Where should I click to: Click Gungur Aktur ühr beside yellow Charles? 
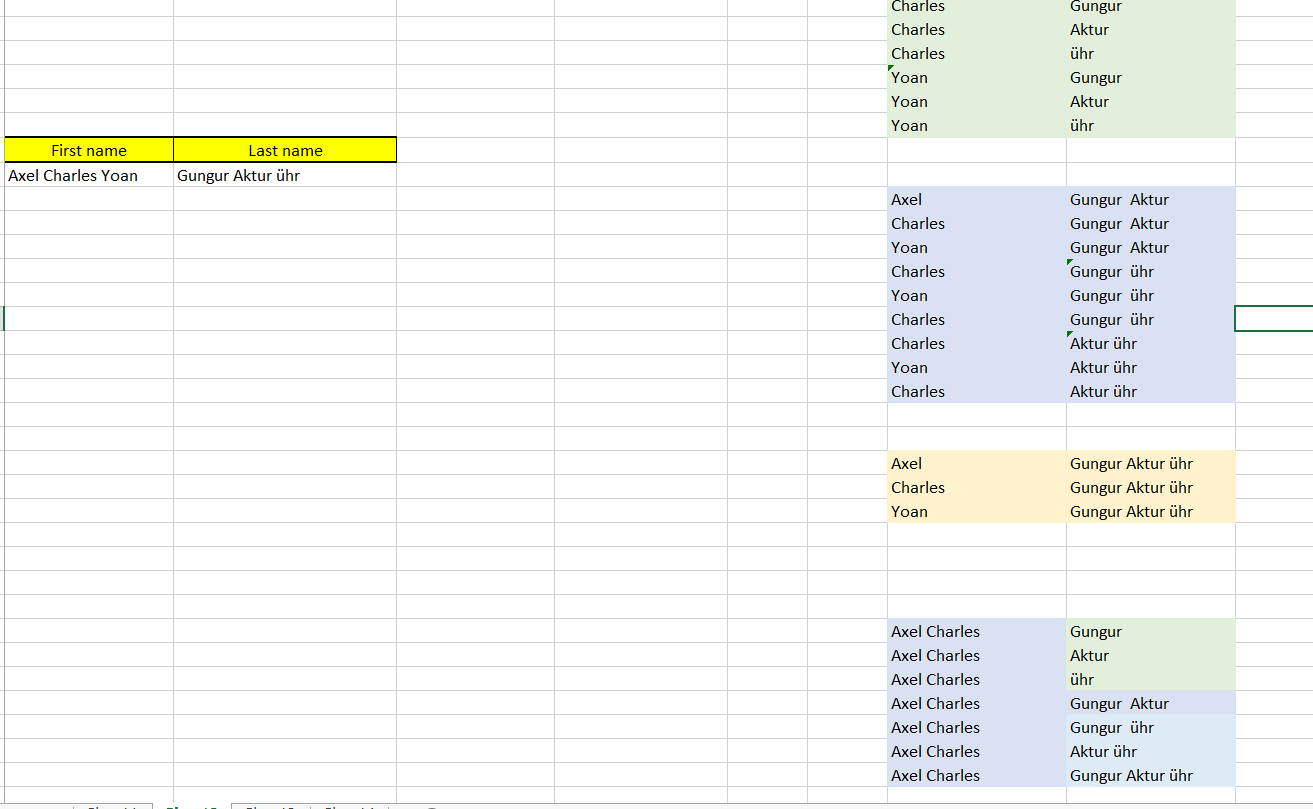(1151, 487)
